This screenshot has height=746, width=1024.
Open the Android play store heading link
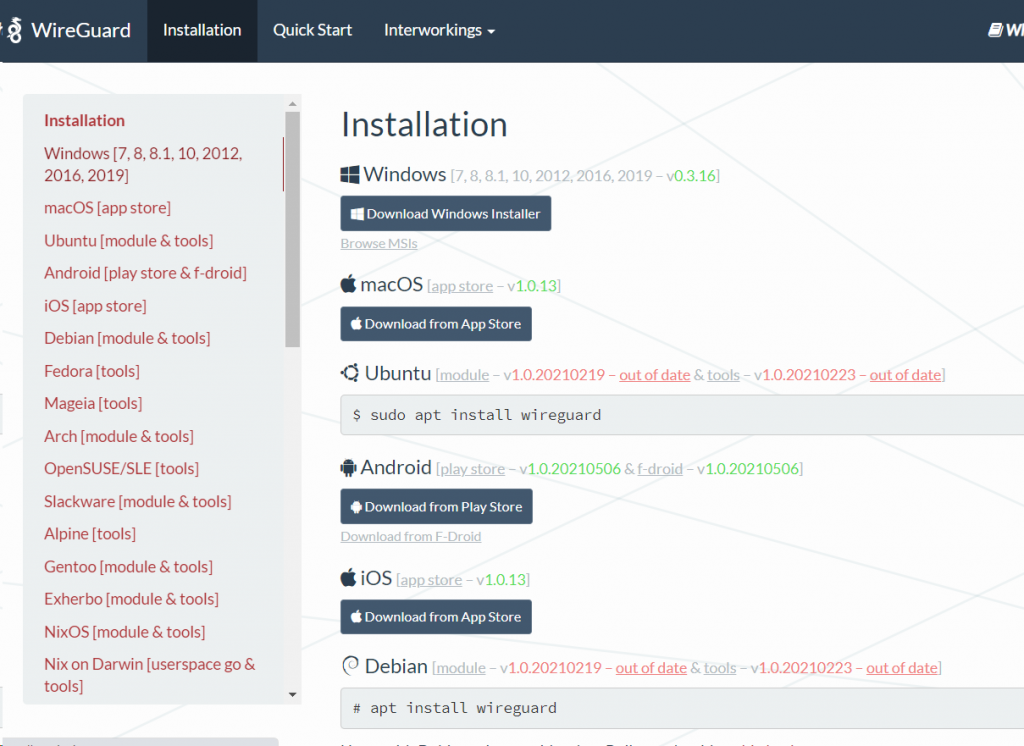473,469
